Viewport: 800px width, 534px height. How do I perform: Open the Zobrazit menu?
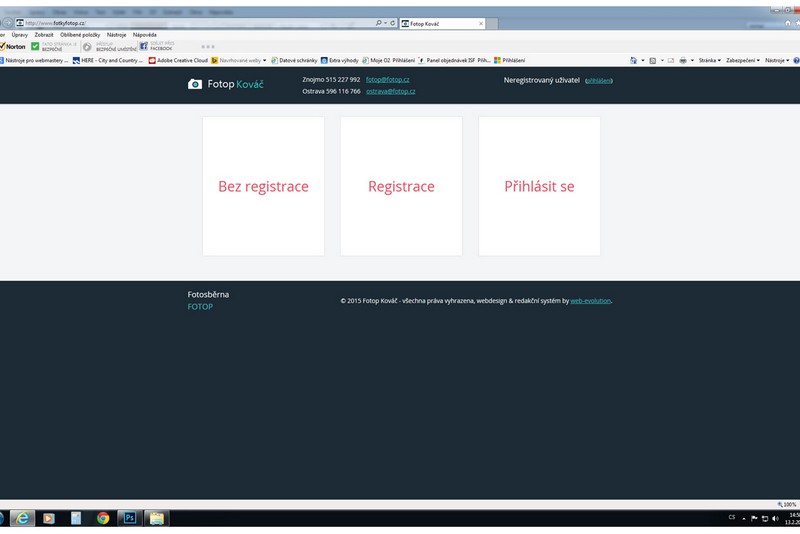point(44,34)
